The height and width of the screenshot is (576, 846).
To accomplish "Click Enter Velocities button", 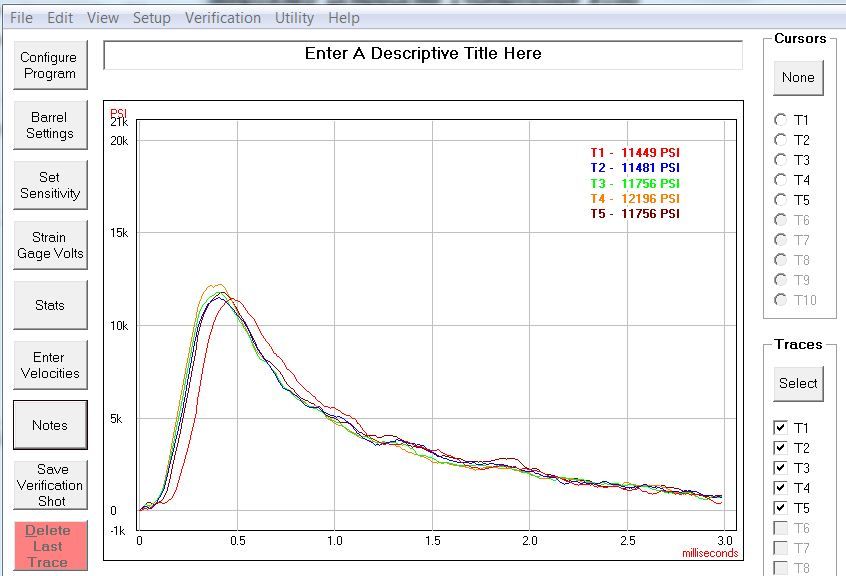I will [49, 366].
